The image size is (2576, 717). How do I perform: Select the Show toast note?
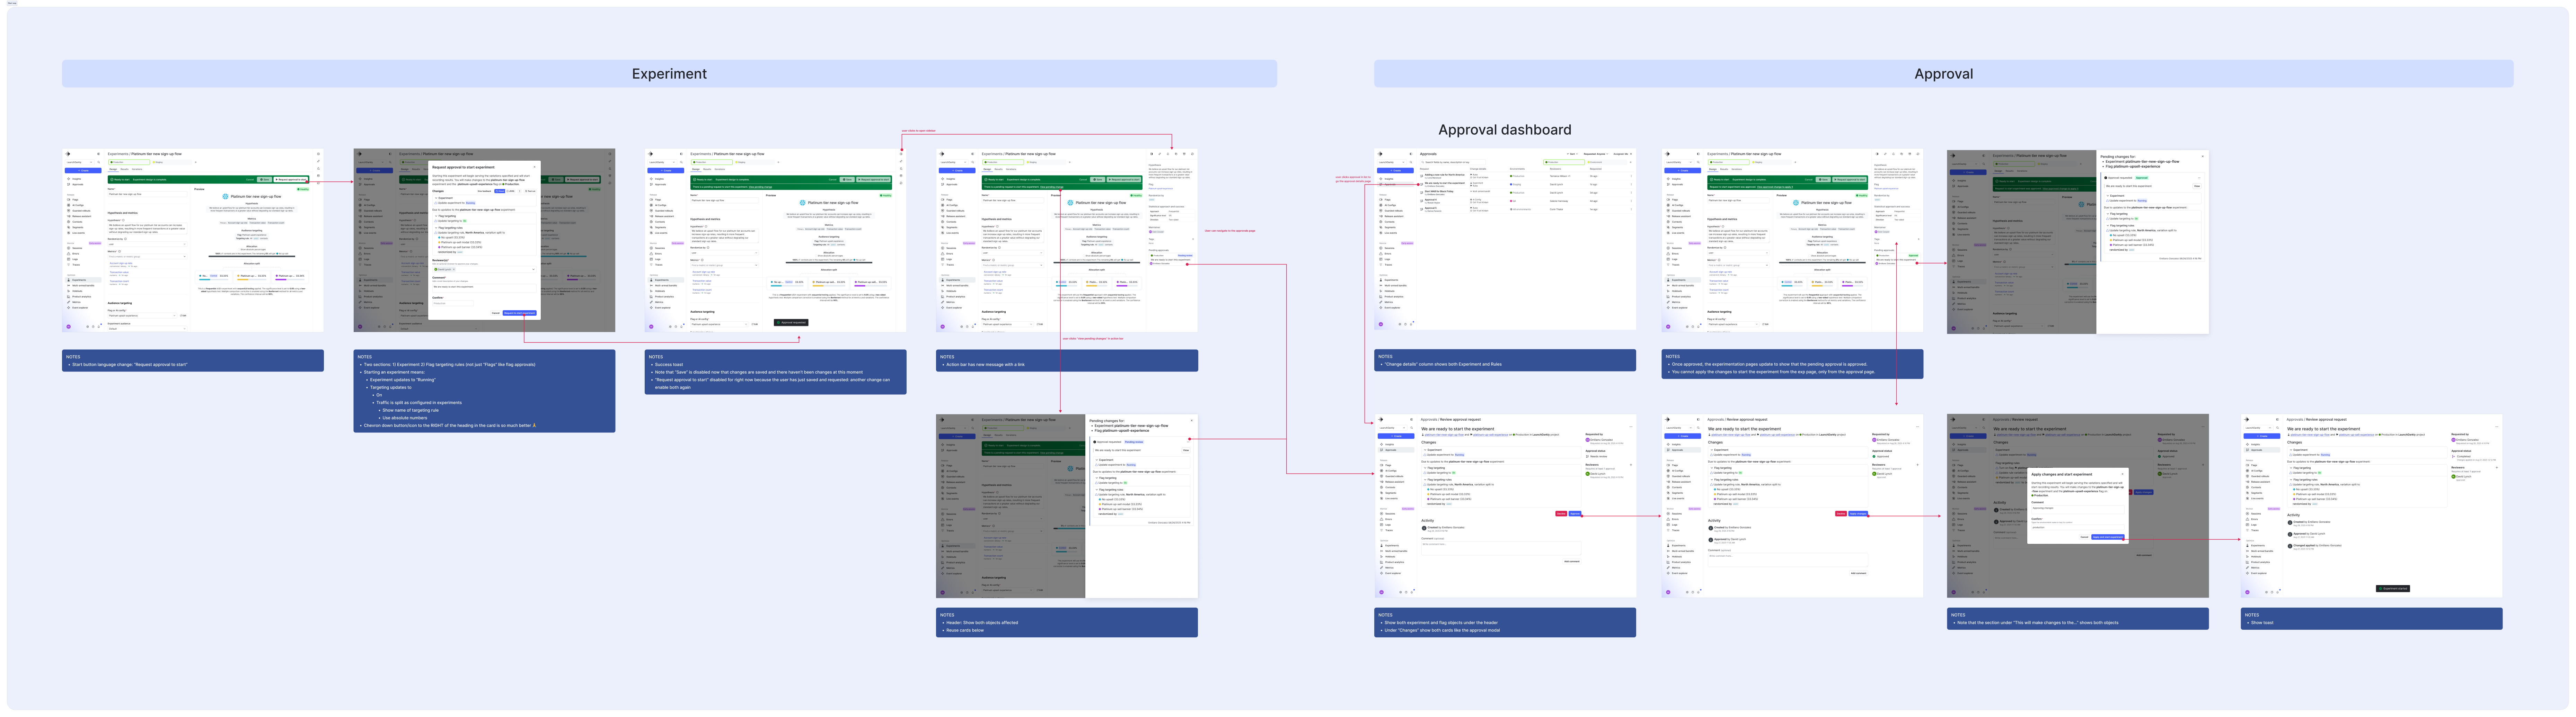2372,619
